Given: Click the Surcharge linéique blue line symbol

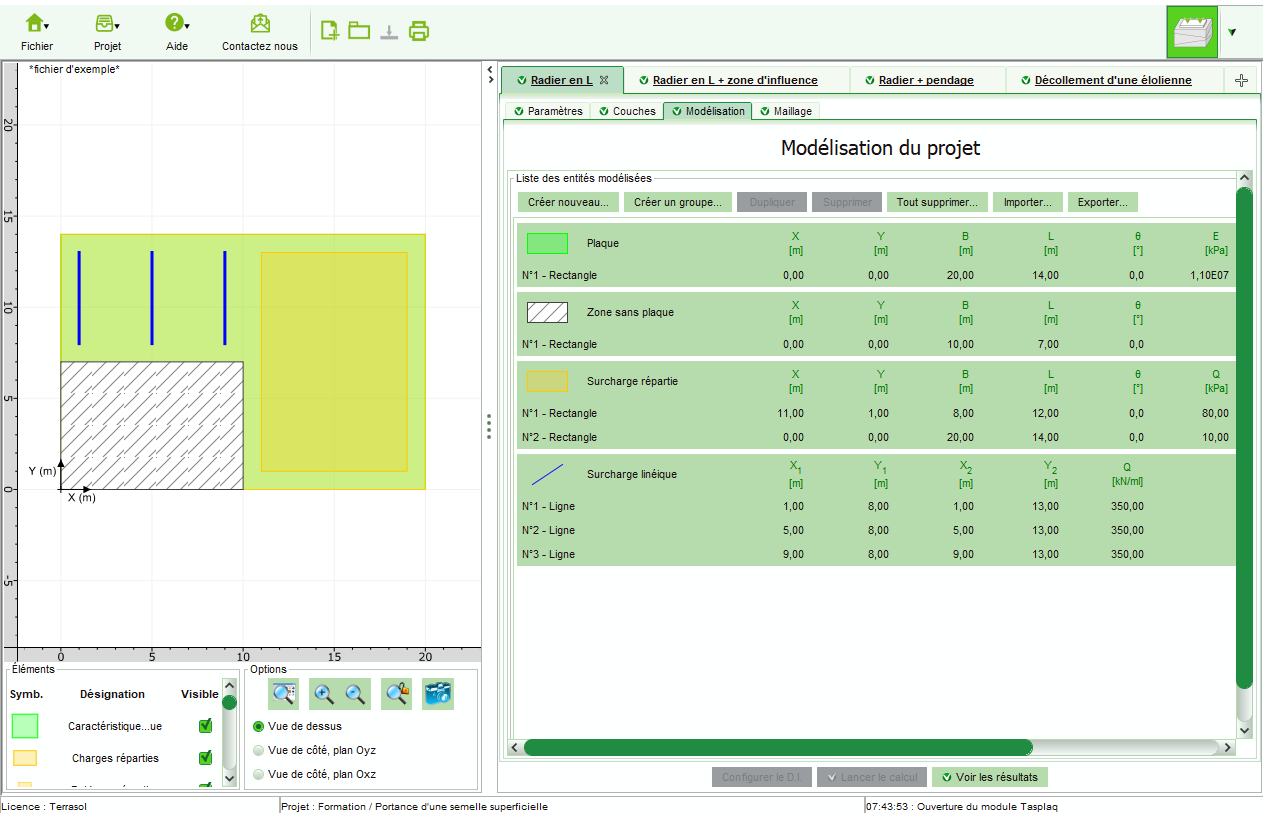Looking at the screenshot, I should pos(547,474).
